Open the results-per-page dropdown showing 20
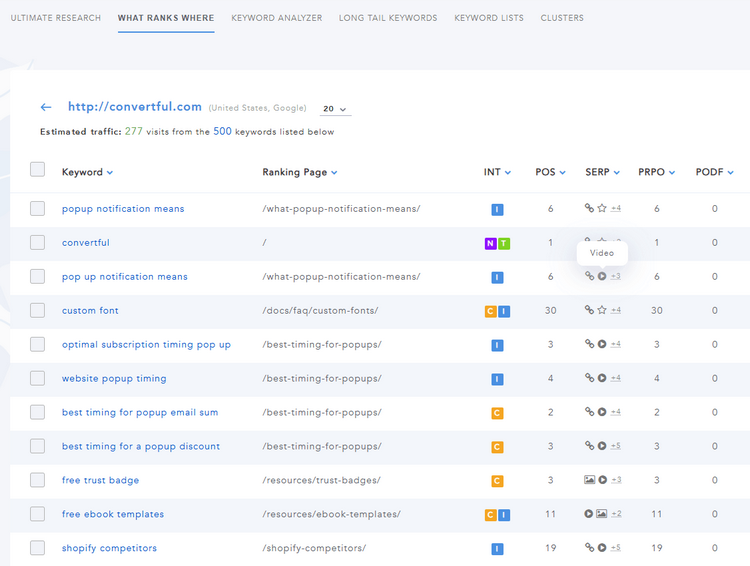Image resolution: width=750 pixels, height=566 pixels. (335, 109)
